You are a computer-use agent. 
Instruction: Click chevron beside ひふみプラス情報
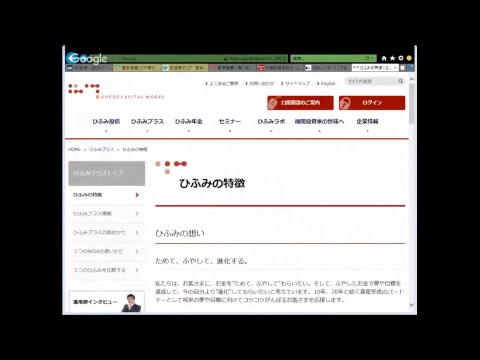point(137,214)
